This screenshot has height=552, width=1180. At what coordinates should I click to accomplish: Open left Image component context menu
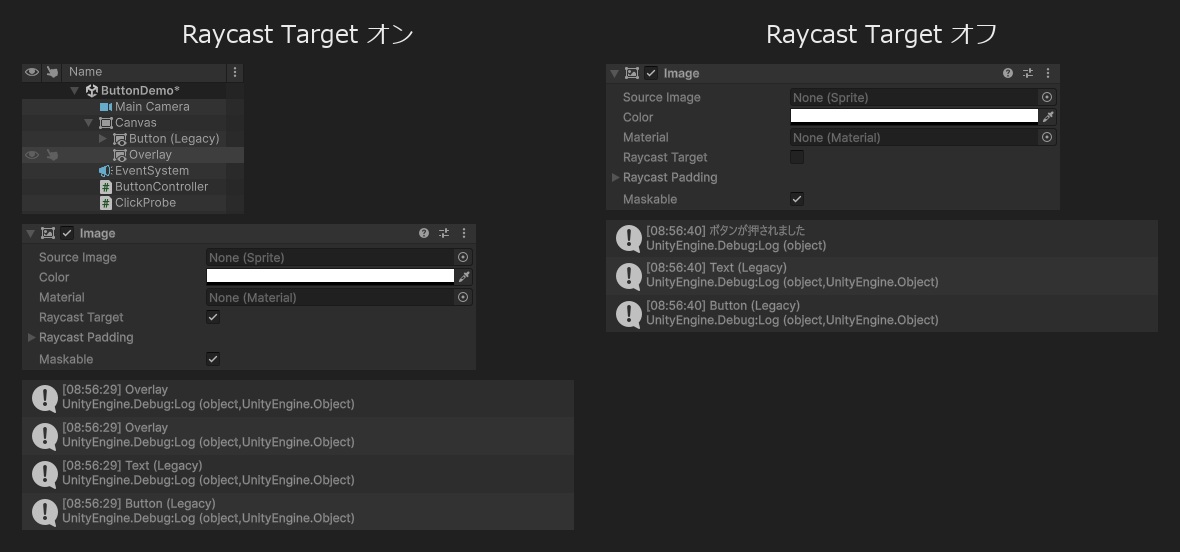[x=464, y=233]
